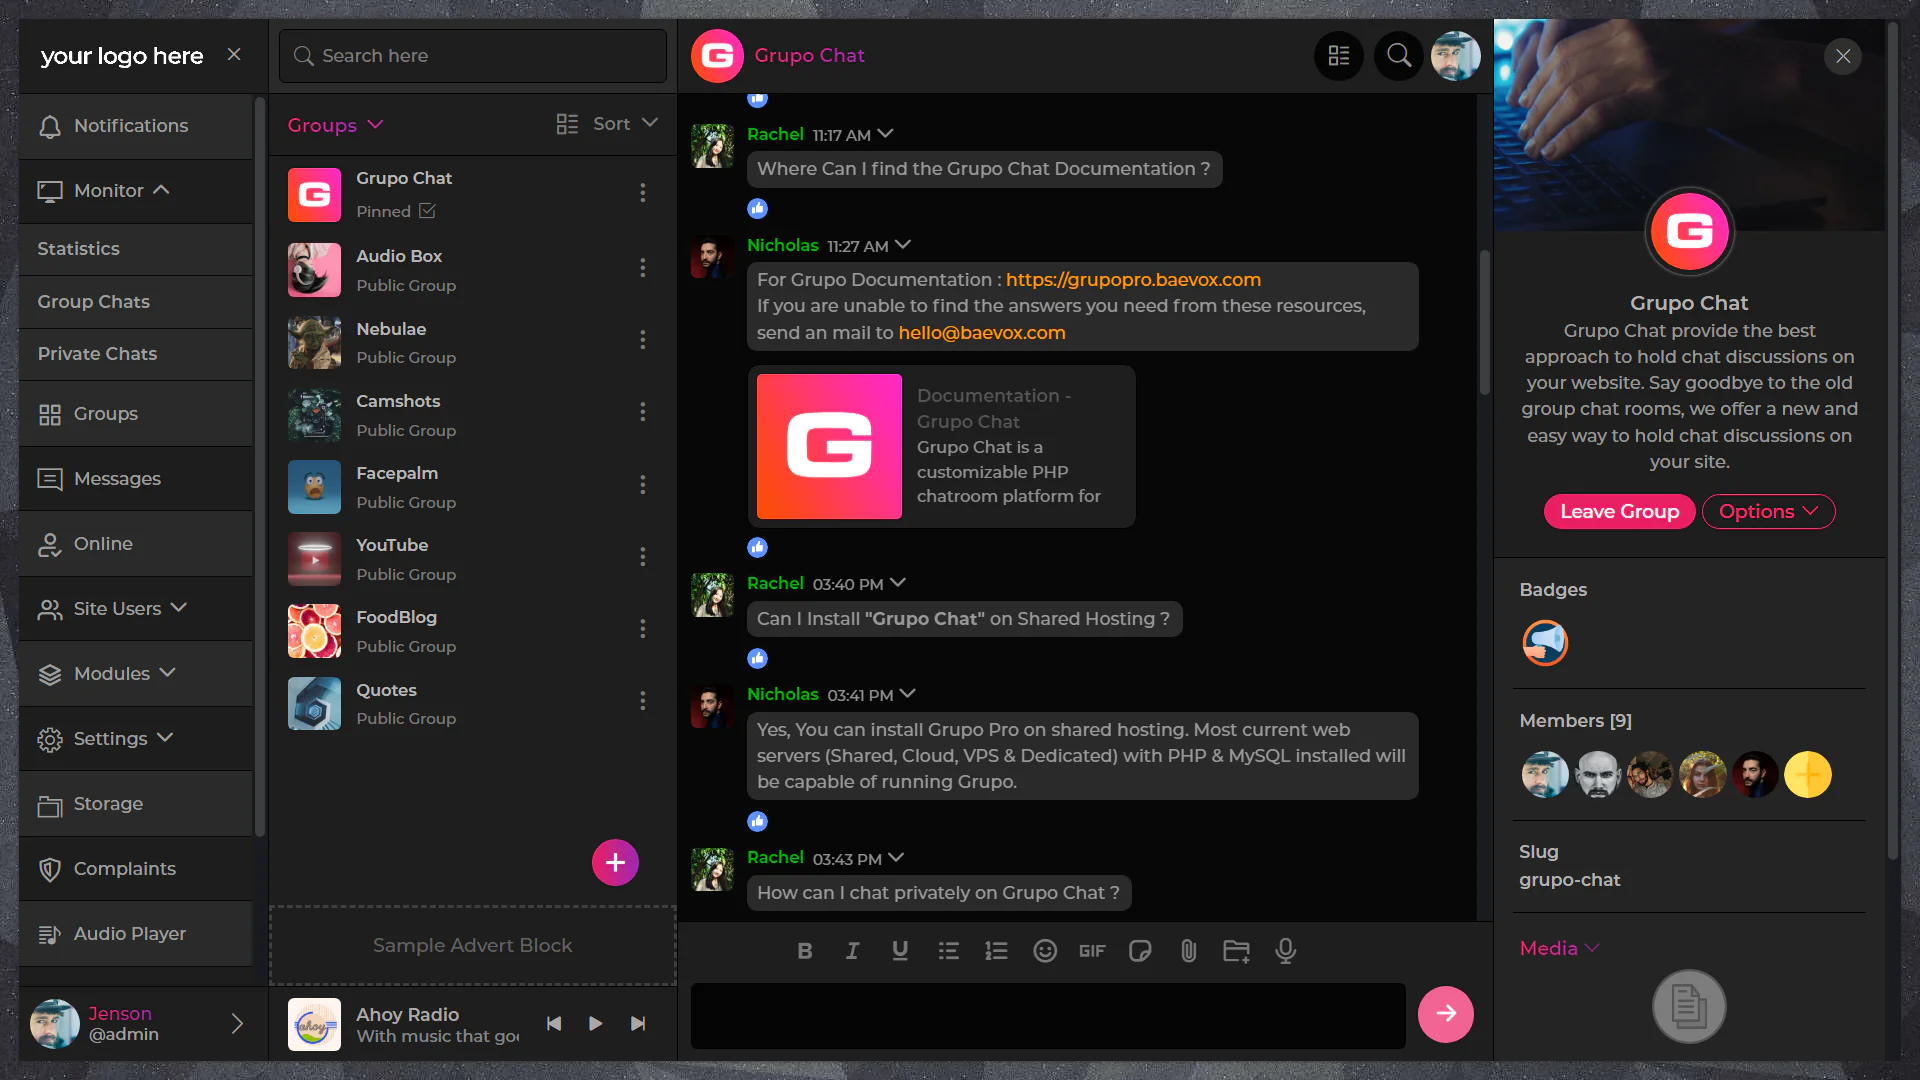Open the hello@baevox.com email link
This screenshot has width=1920, height=1080.
pyautogui.click(x=981, y=332)
